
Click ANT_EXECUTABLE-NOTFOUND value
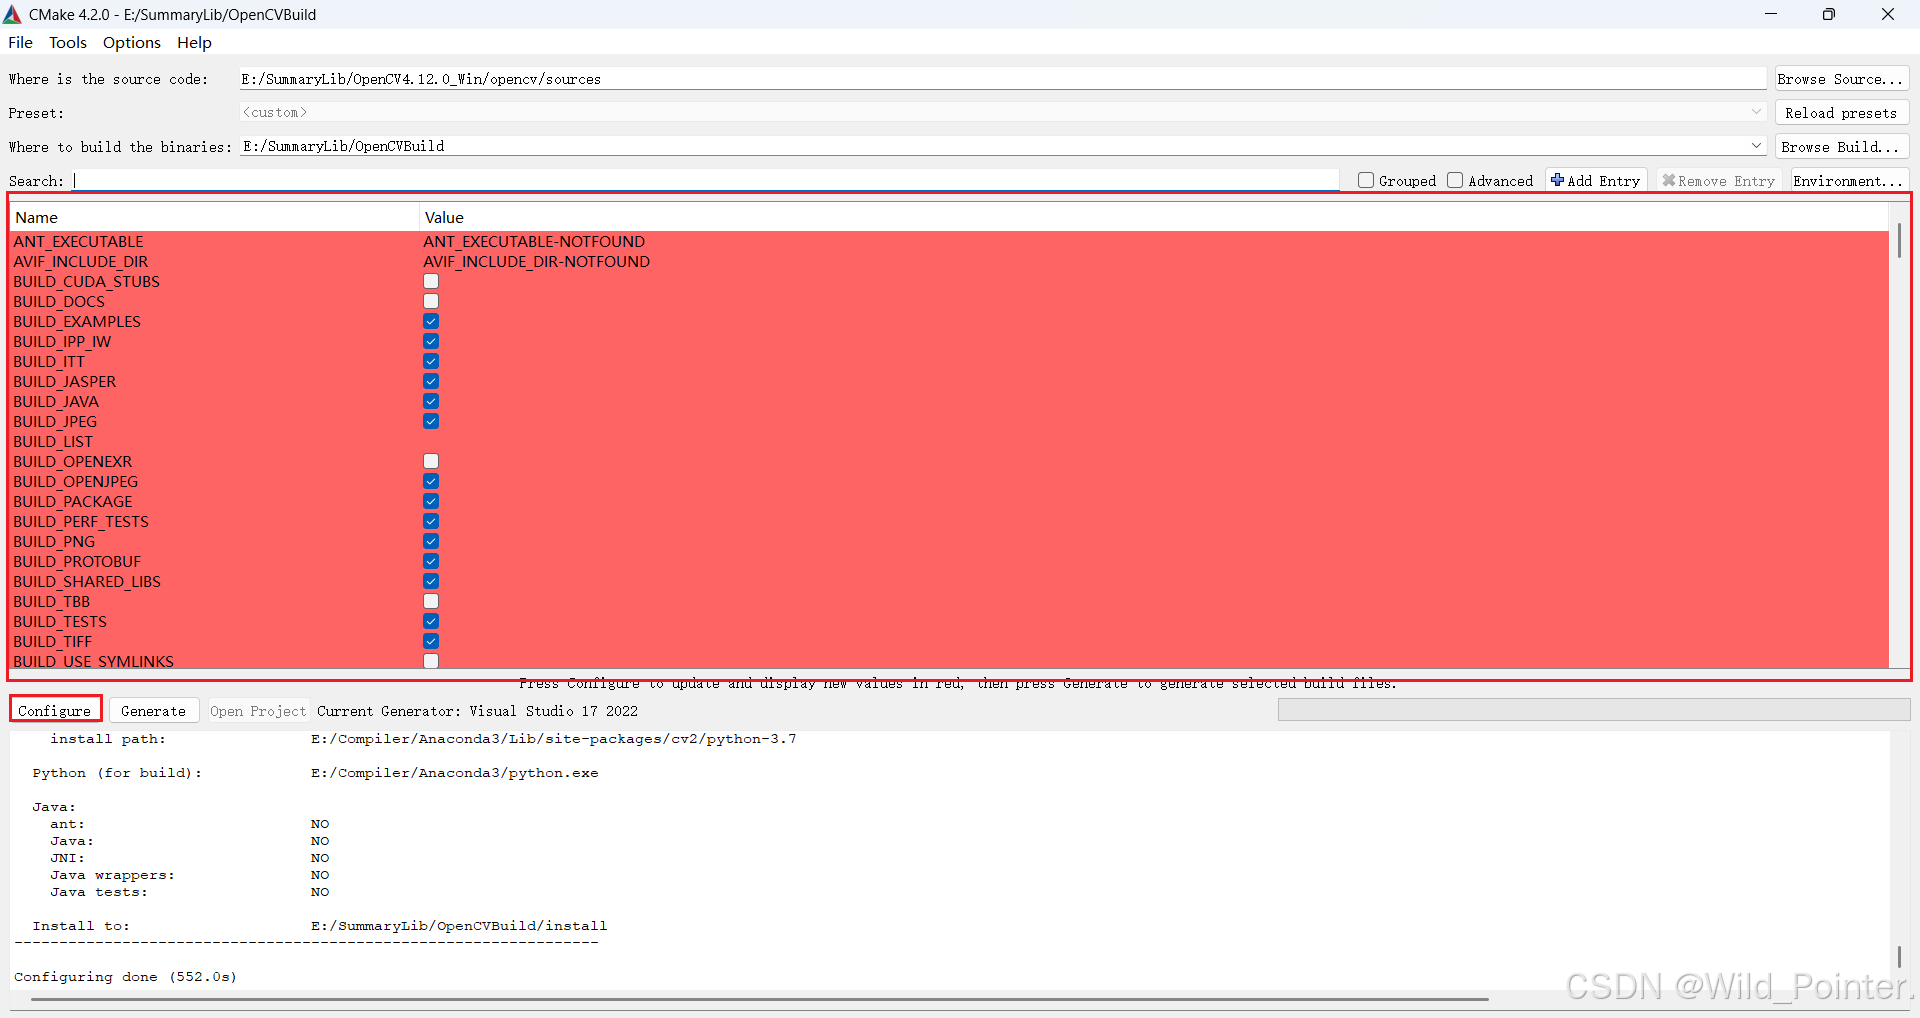click(534, 241)
